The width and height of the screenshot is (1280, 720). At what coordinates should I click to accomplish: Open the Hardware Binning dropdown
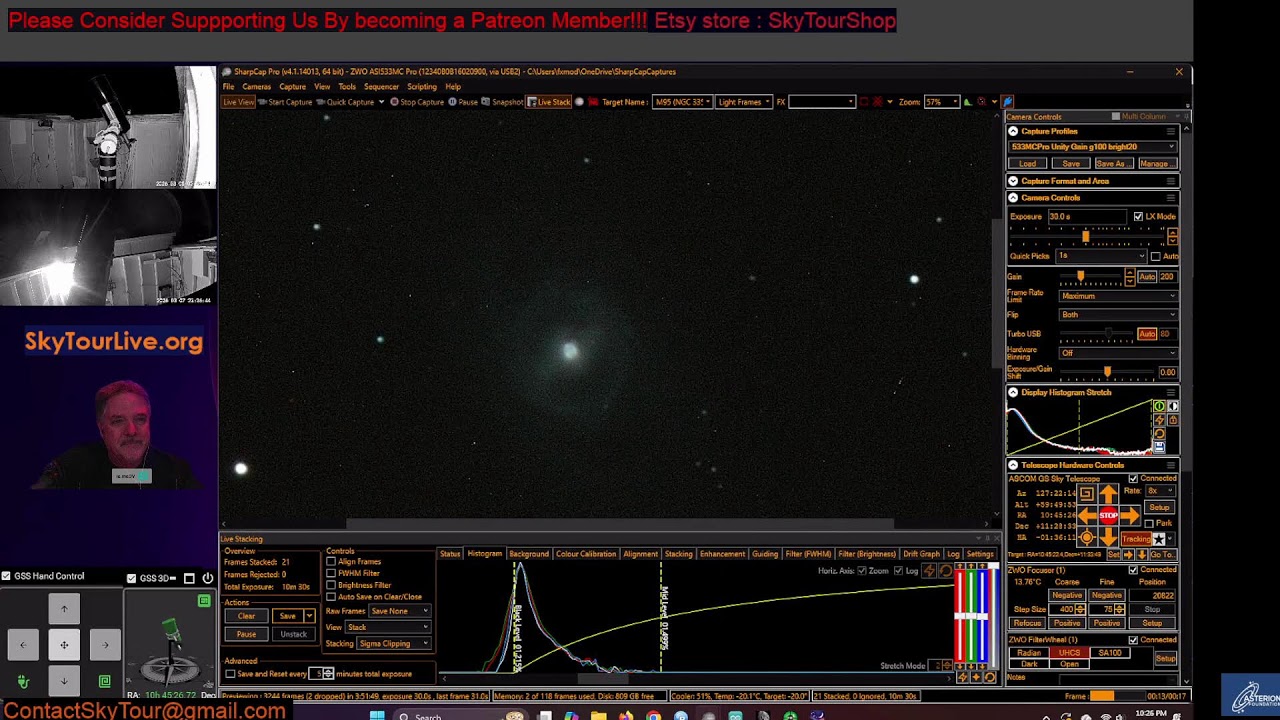point(1118,353)
